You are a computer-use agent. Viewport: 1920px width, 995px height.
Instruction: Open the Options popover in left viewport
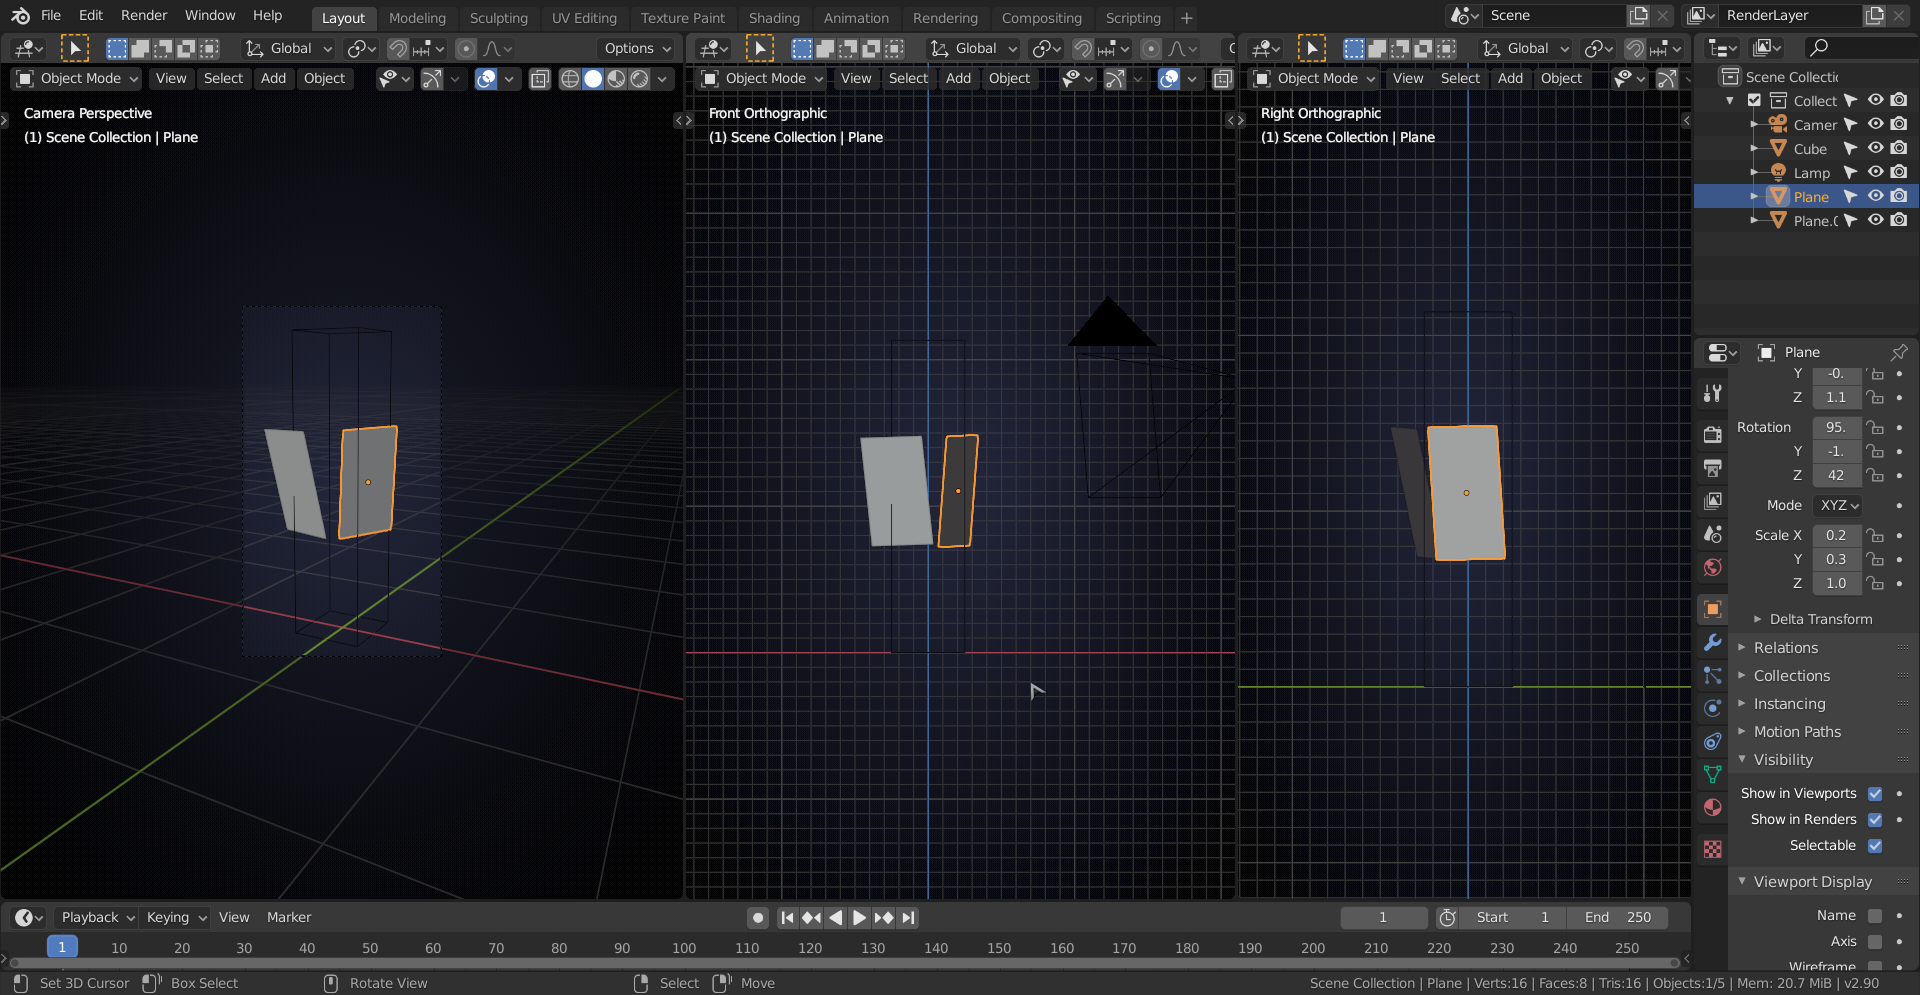pos(637,49)
